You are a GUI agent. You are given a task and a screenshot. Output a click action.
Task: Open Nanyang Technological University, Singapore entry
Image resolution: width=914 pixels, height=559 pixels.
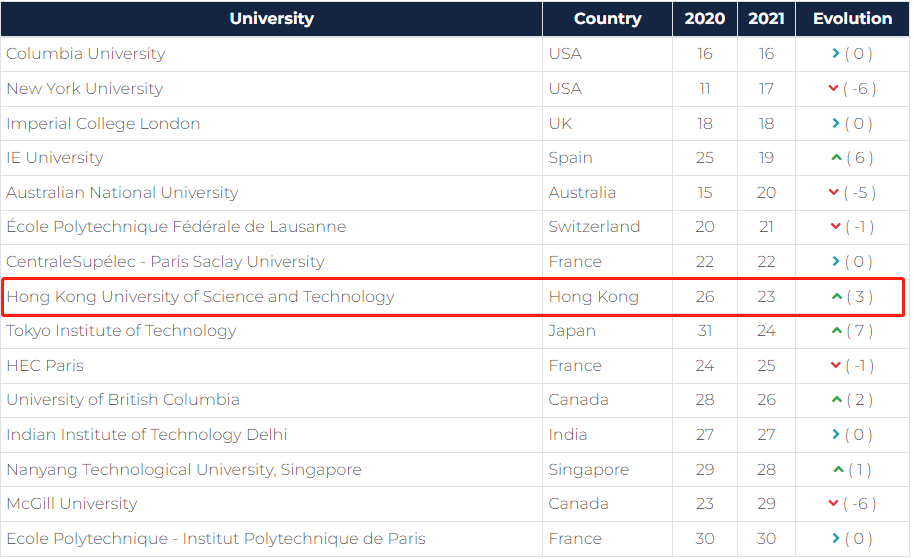point(184,470)
